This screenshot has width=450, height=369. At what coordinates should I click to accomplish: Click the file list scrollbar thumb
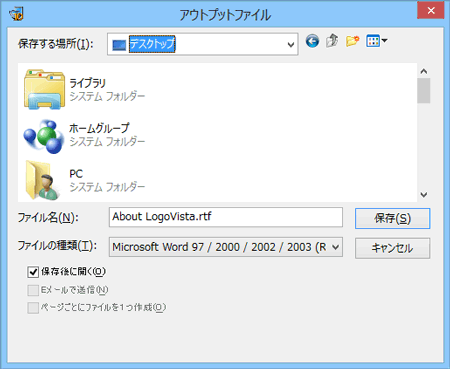tap(424, 91)
